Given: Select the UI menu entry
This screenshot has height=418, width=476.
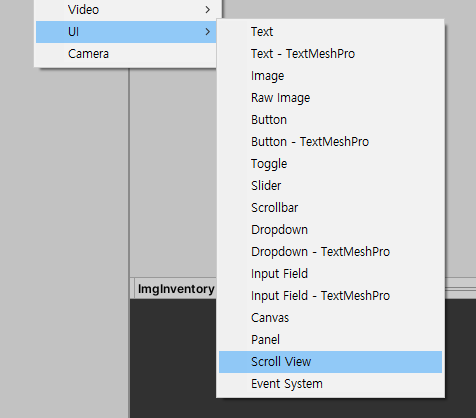Looking at the screenshot, I should pos(126,32).
